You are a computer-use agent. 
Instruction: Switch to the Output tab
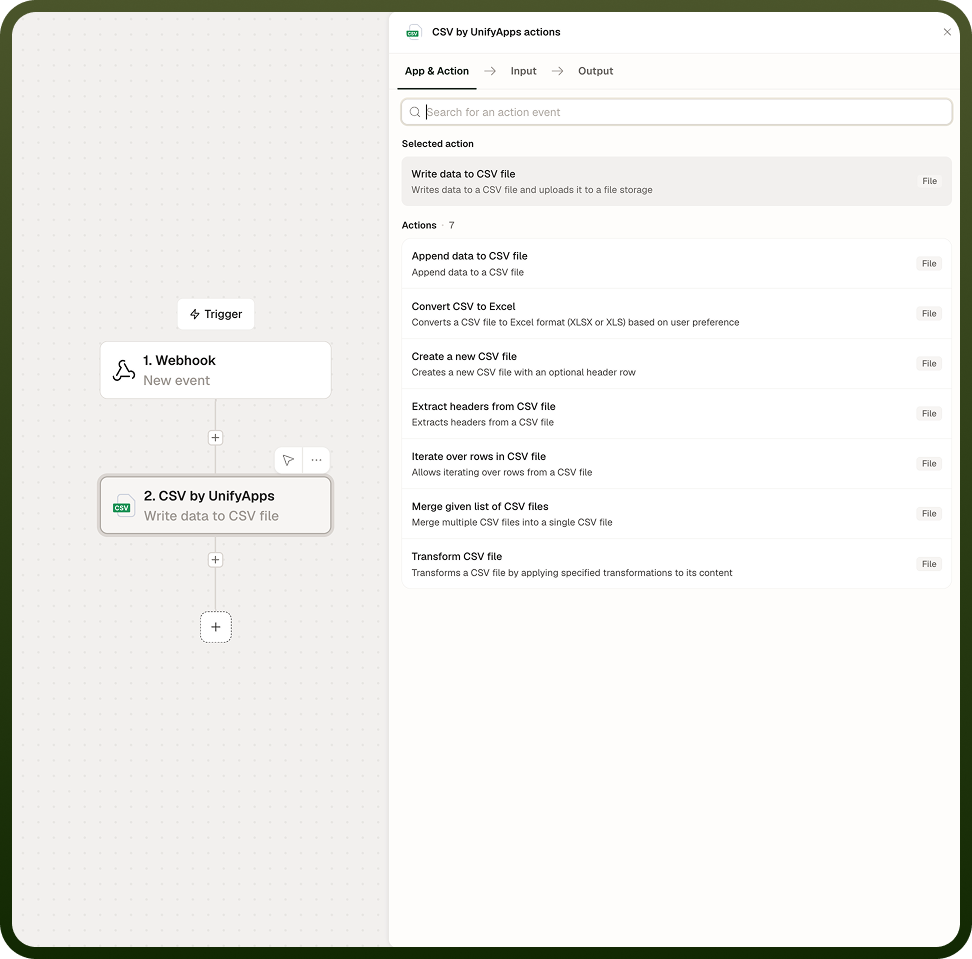(x=595, y=71)
